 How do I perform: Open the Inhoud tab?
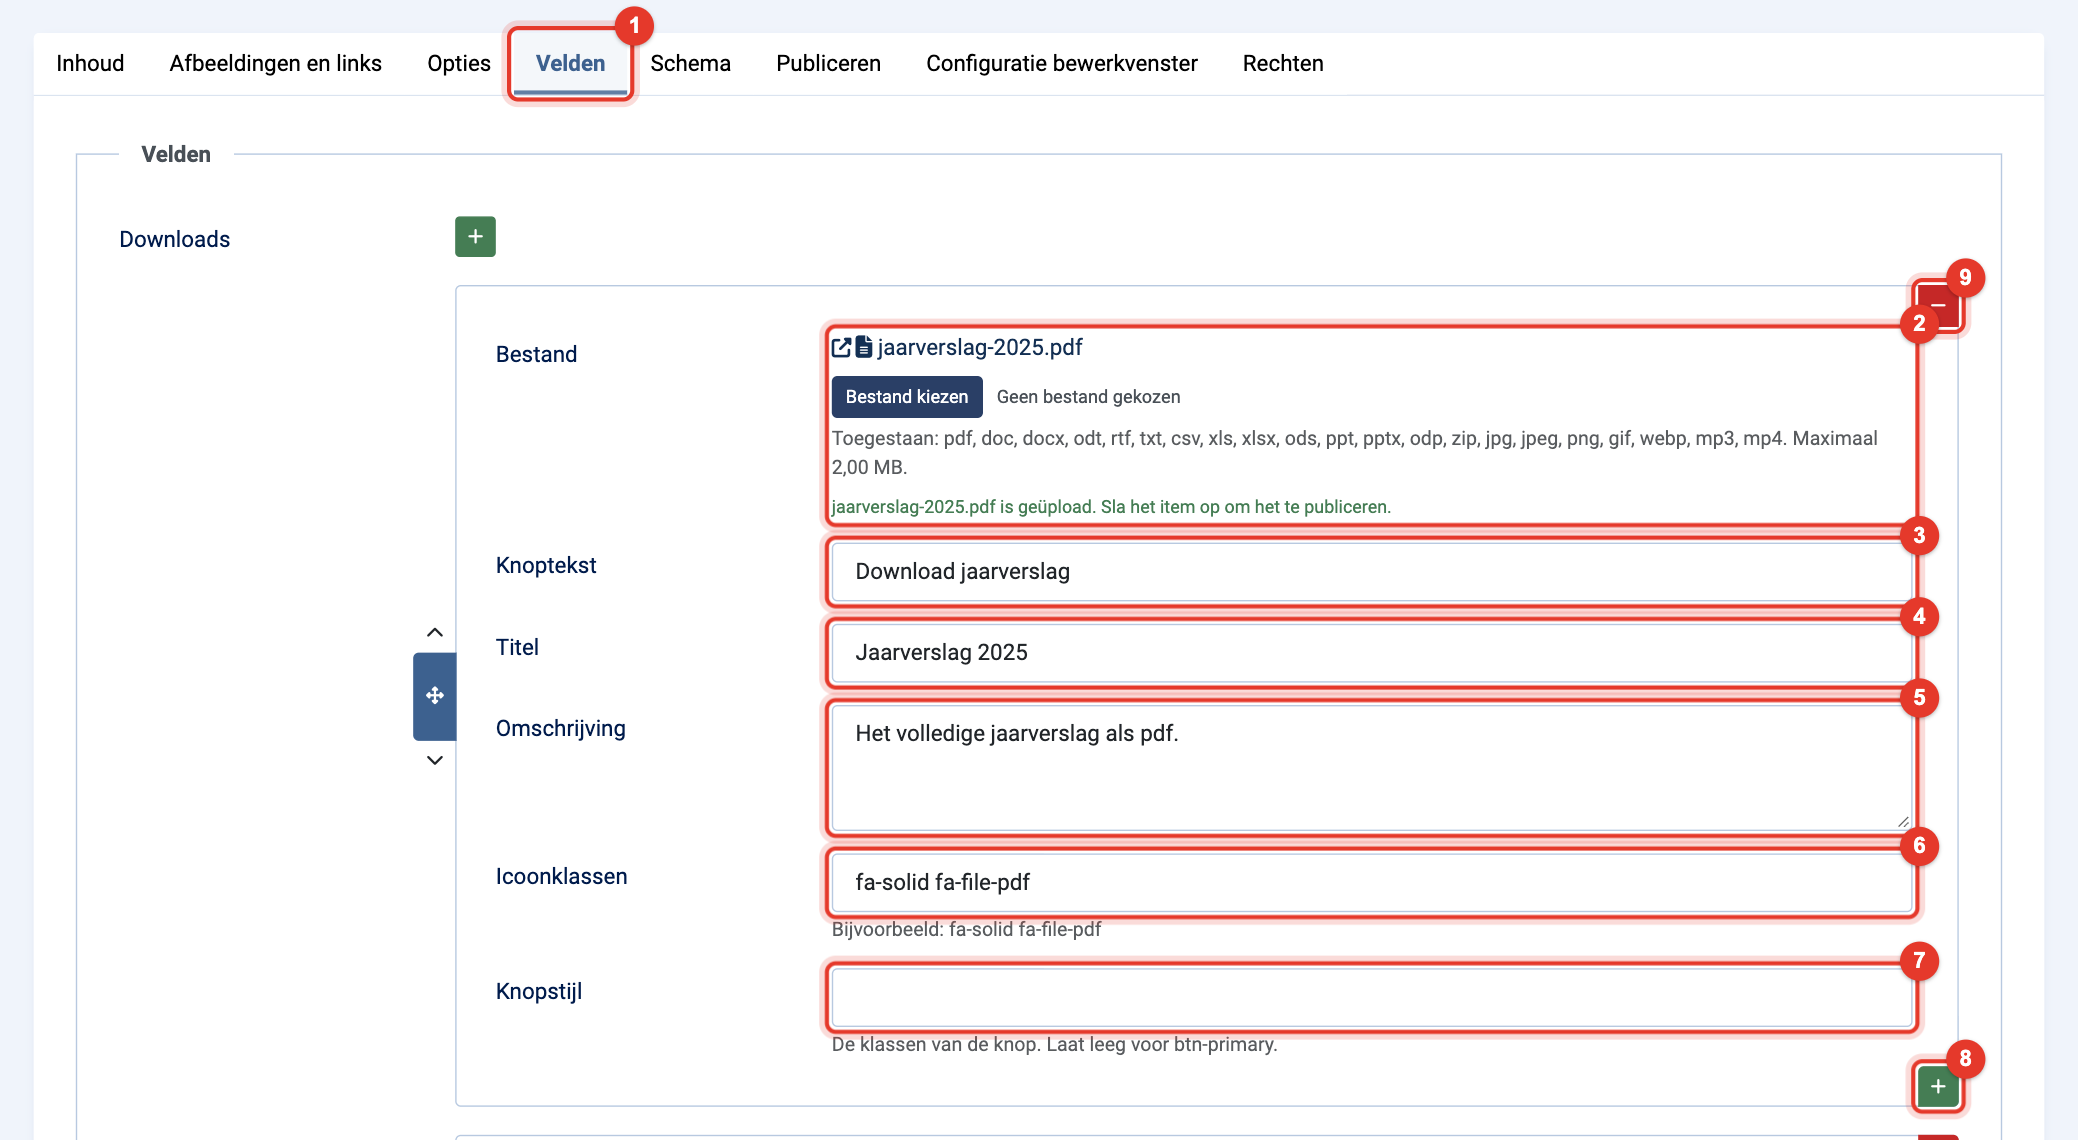(90, 63)
